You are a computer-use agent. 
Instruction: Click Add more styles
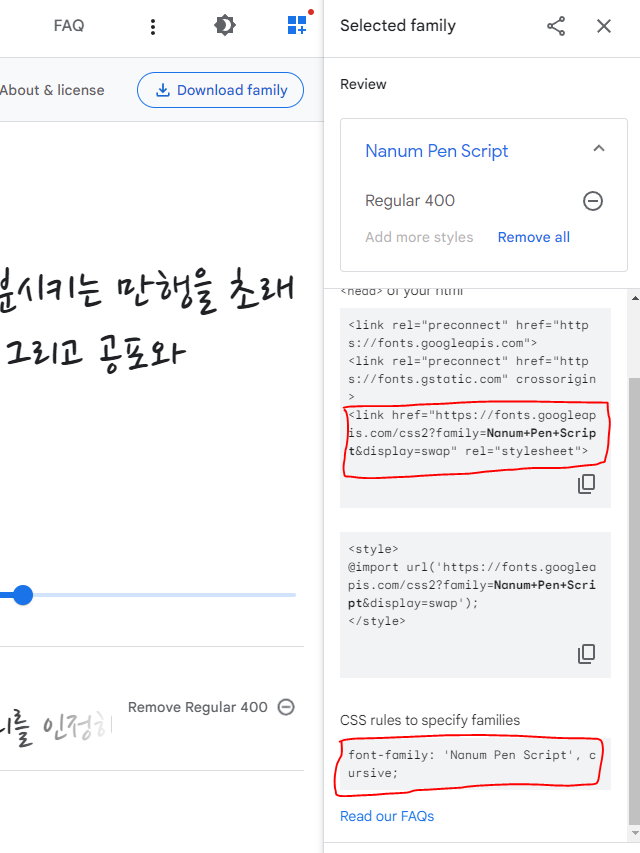click(x=419, y=237)
